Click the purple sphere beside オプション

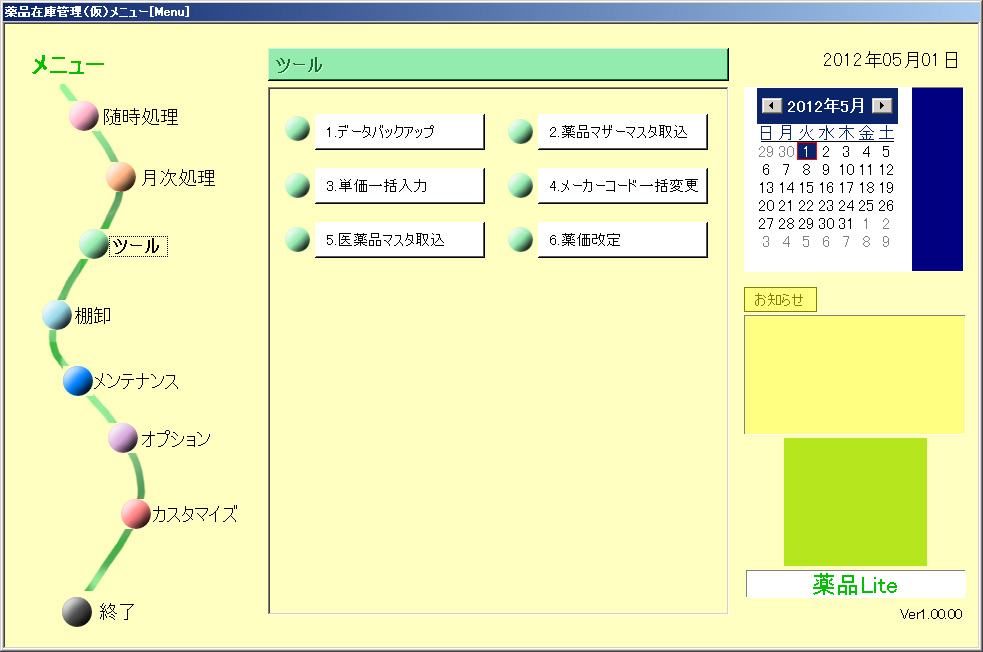click(x=123, y=438)
